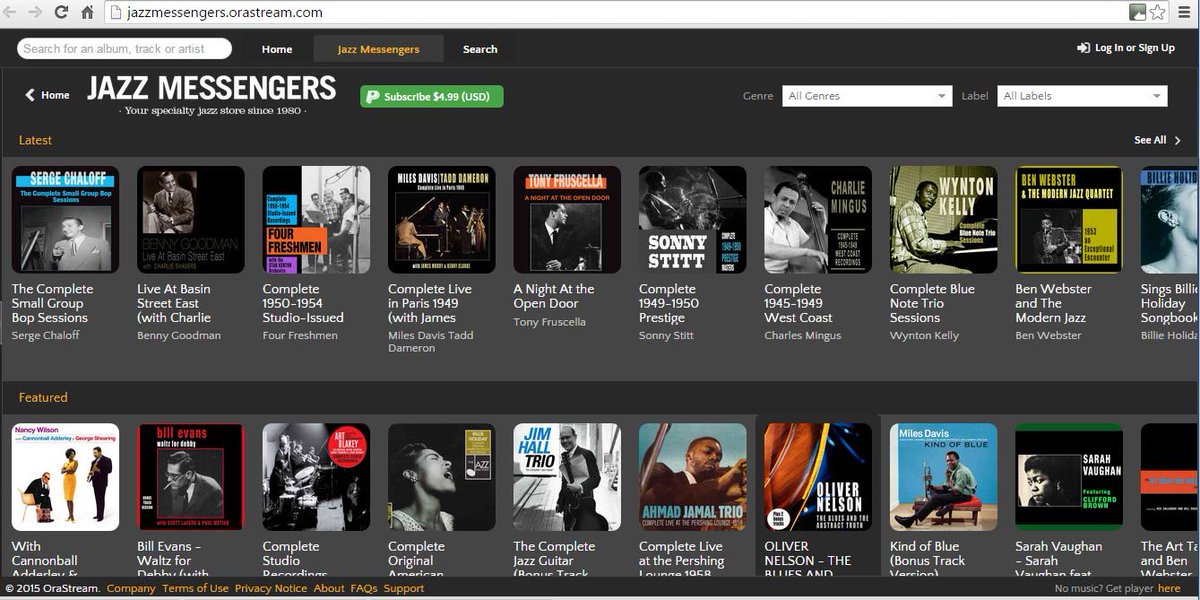
Task: Open Art Blakey album cover in Featured
Action: click(x=316, y=477)
